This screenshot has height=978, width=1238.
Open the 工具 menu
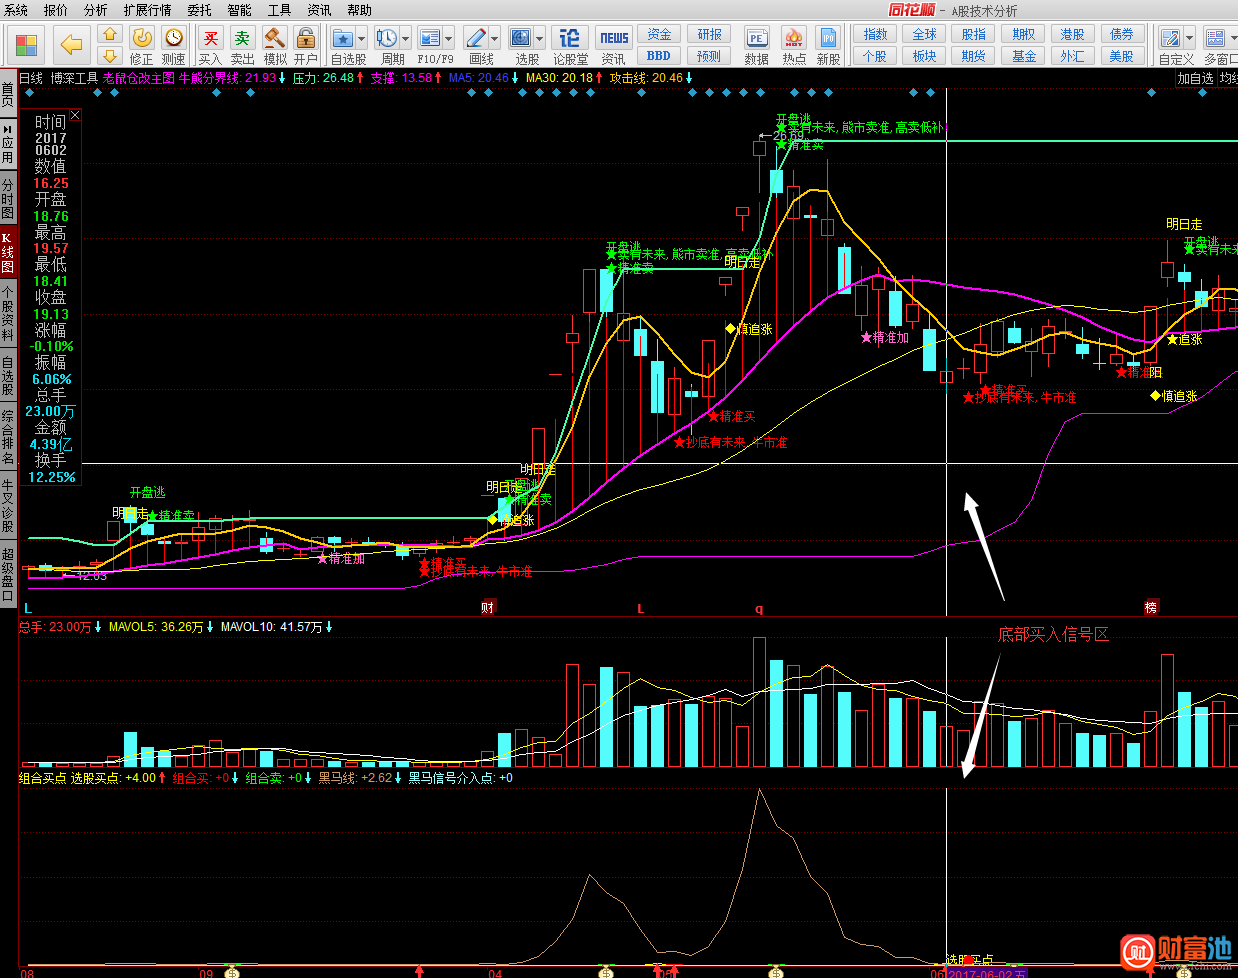pyautogui.click(x=280, y=10)
